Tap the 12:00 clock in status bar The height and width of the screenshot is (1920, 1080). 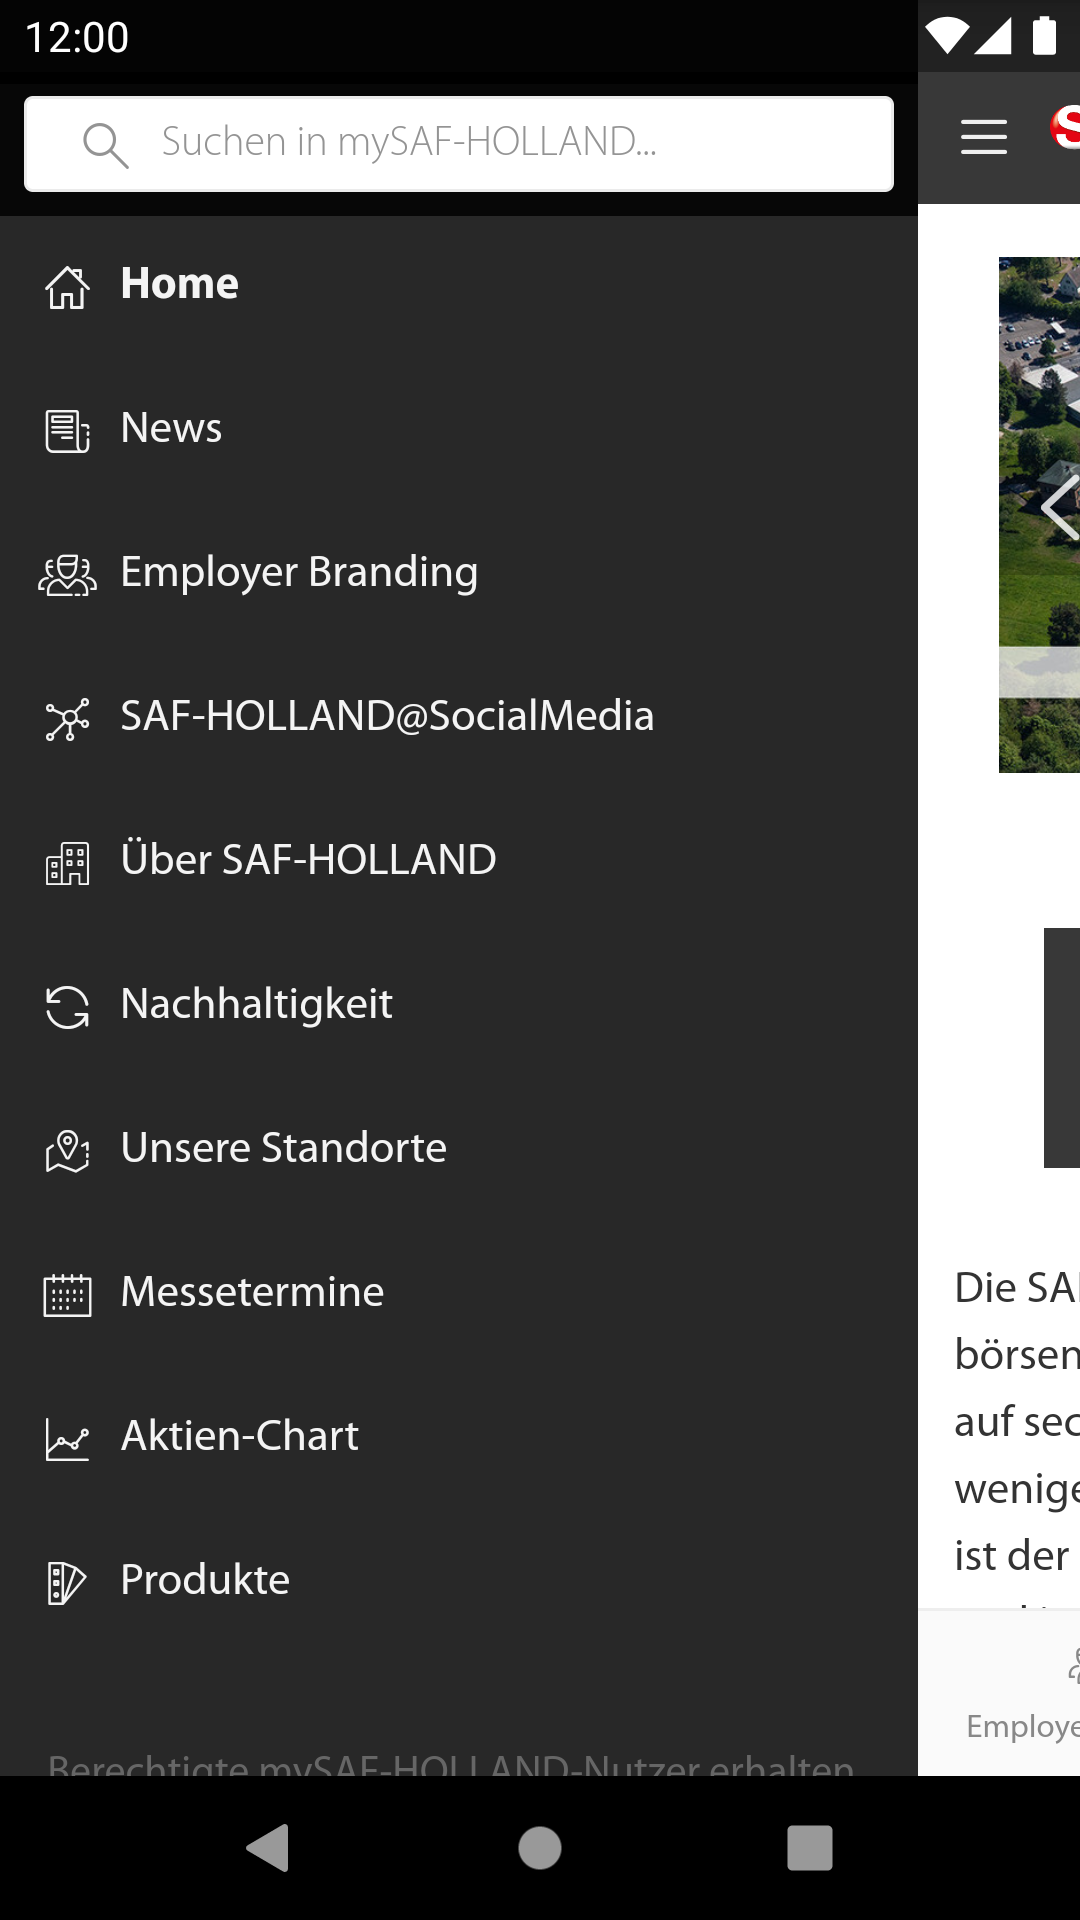(x=77, y=38)
